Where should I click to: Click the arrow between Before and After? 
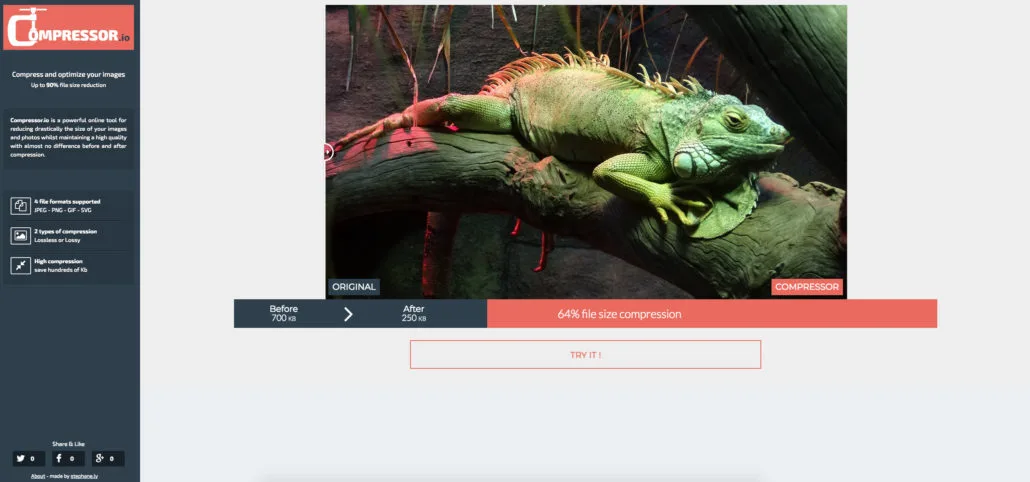click(348, 314)
